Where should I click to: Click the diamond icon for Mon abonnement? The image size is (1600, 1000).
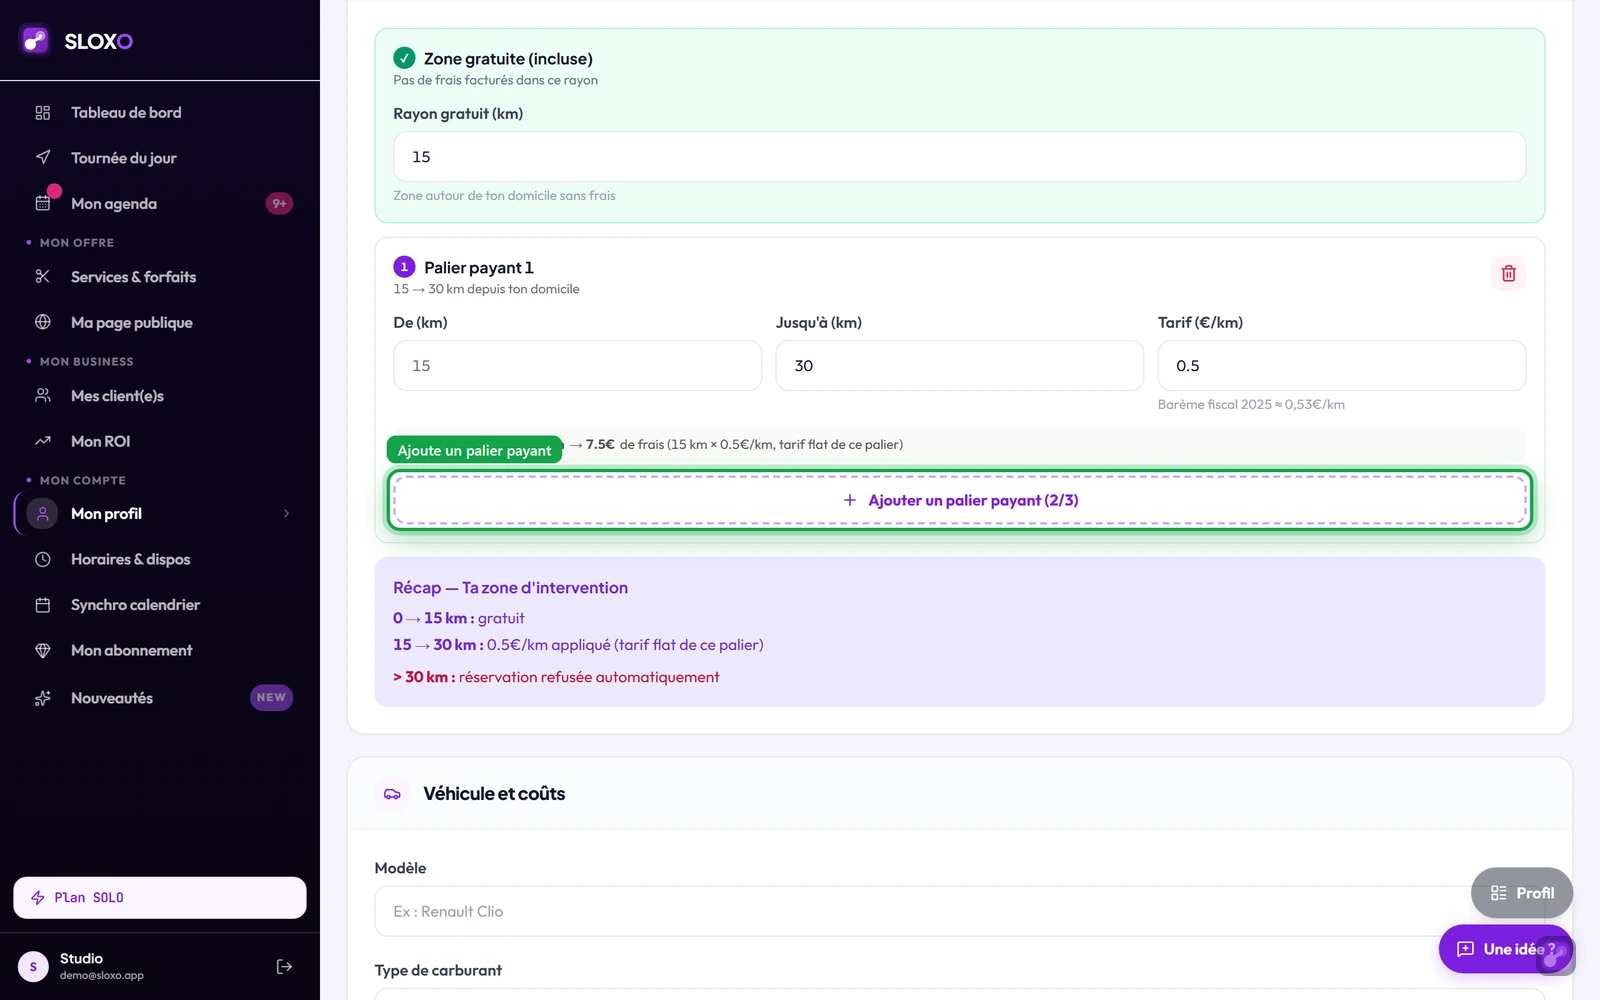pos(43,650)
